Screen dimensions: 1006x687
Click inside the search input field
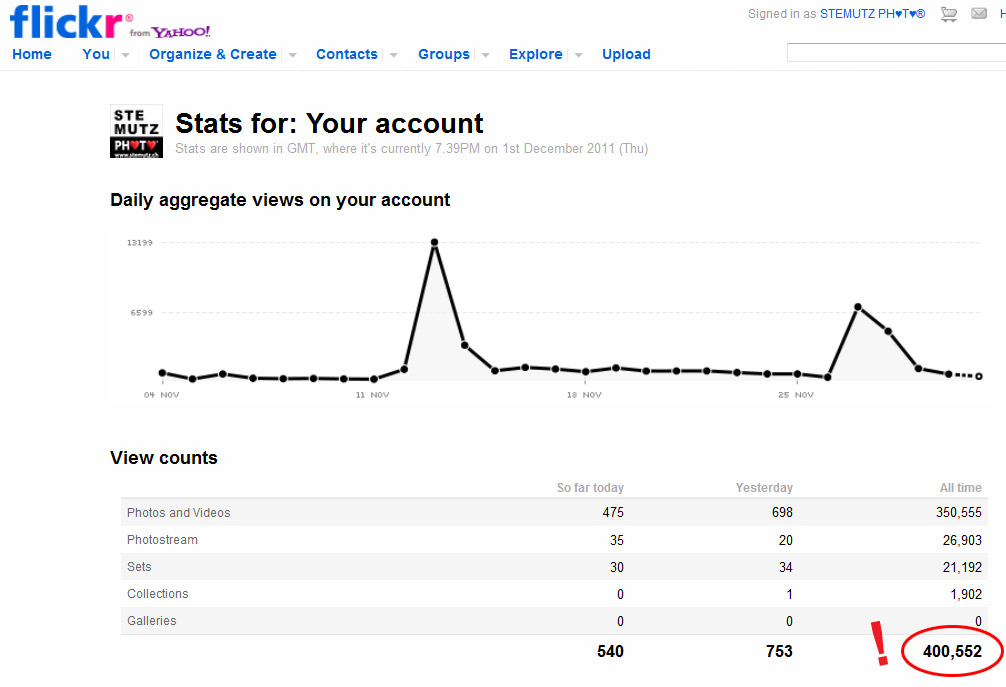[x=896, y=53]
